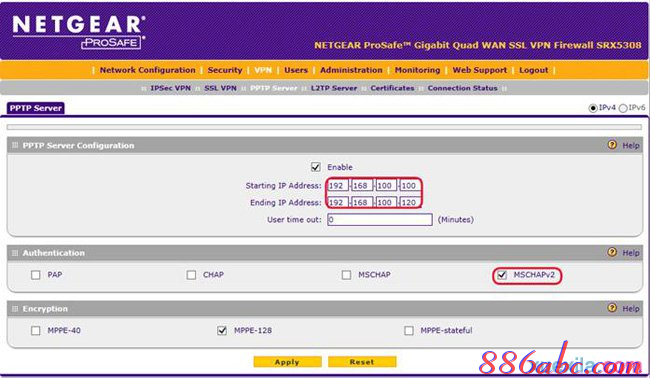Open the Users menu
This screenshot has height=378, width=650.
(x=296, y=70)
